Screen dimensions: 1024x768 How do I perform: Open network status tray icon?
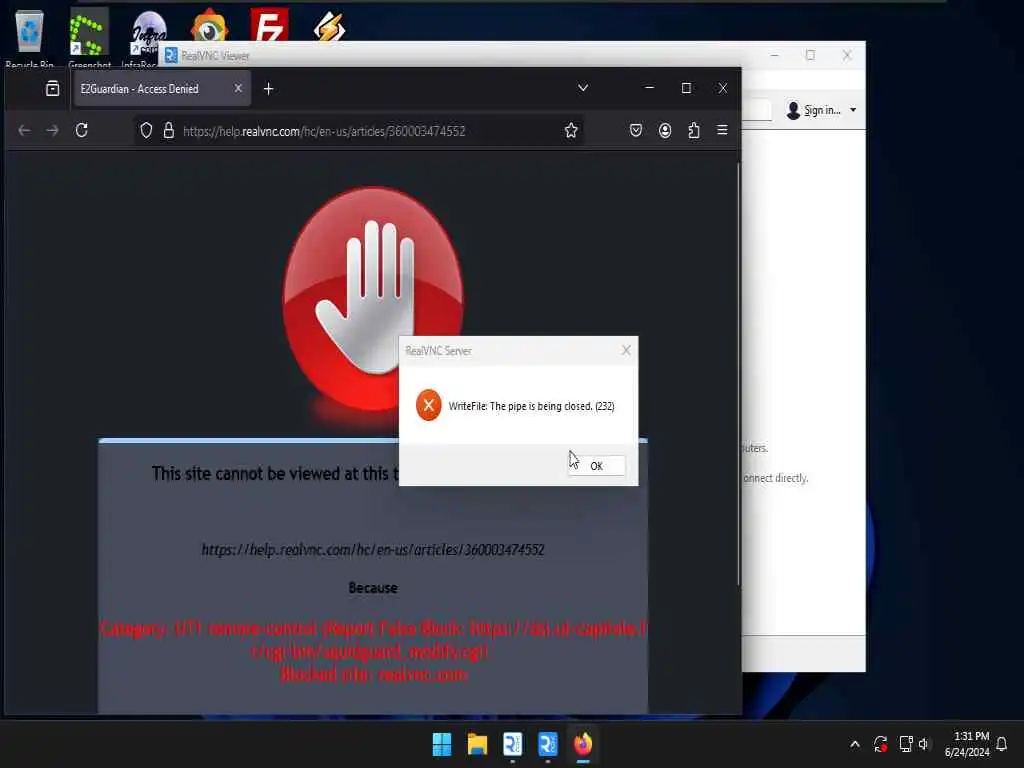pyautogui.click(x=906, y=744)
